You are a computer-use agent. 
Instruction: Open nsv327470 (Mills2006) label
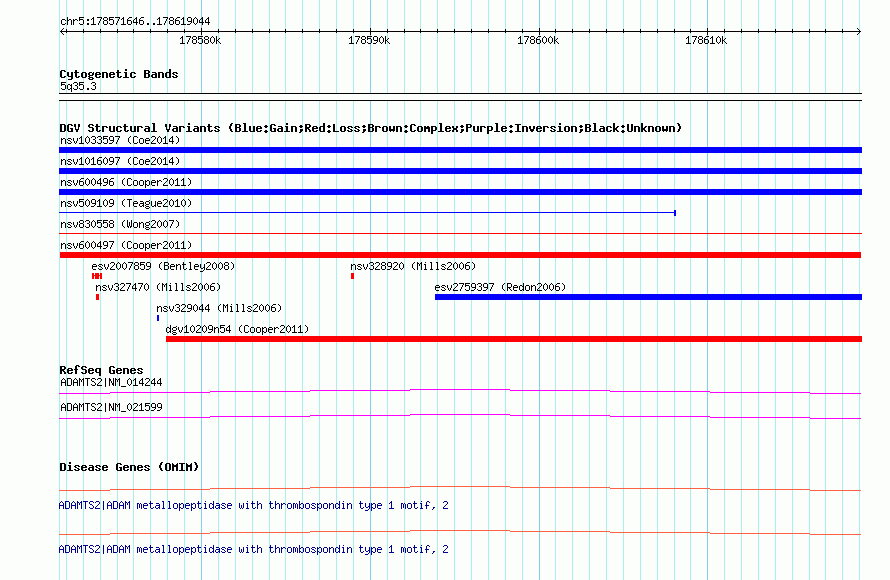(158, 287)
